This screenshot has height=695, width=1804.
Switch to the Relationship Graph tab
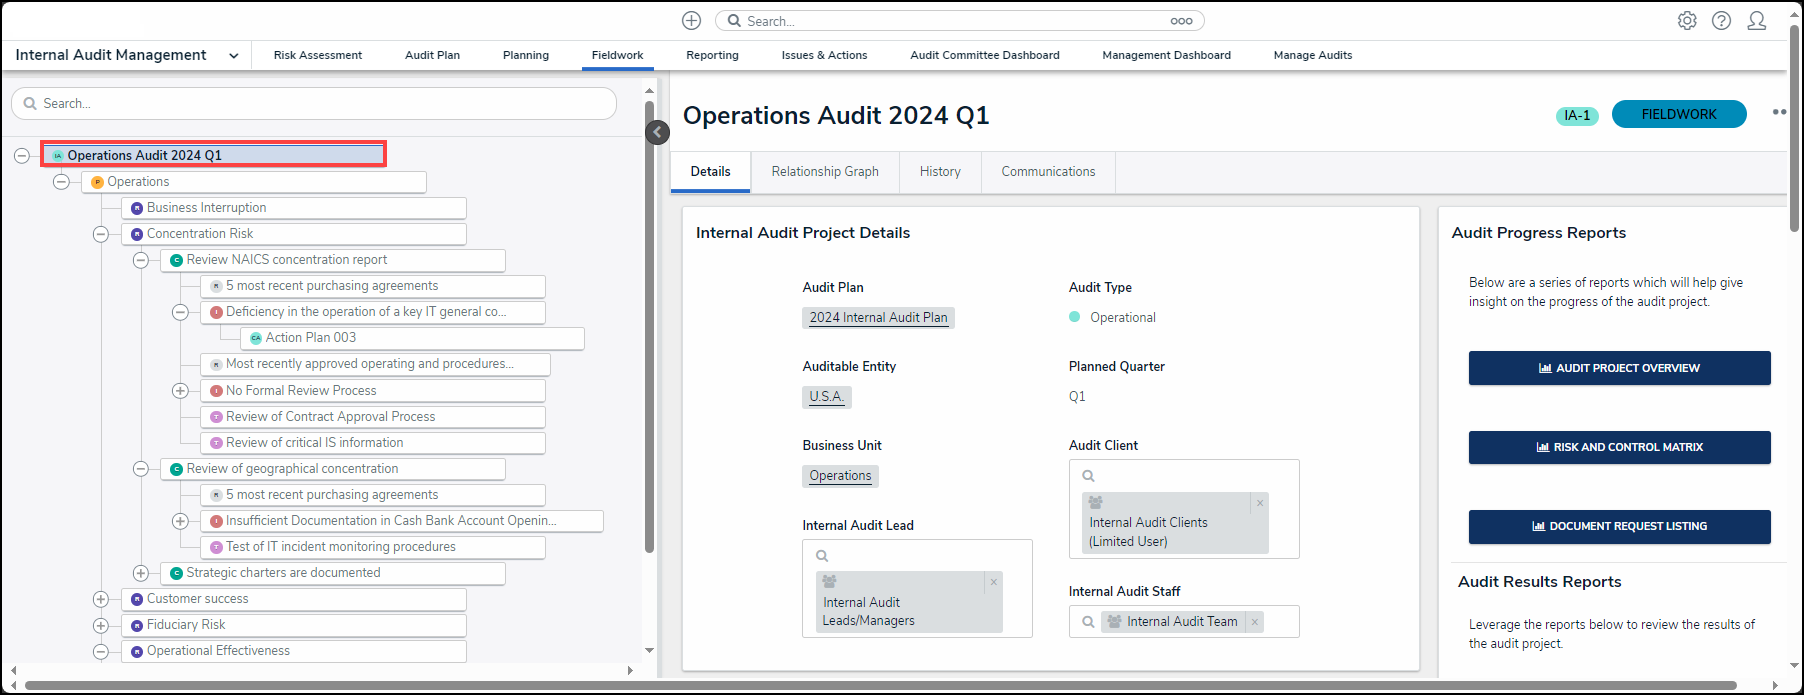point(824,172)
